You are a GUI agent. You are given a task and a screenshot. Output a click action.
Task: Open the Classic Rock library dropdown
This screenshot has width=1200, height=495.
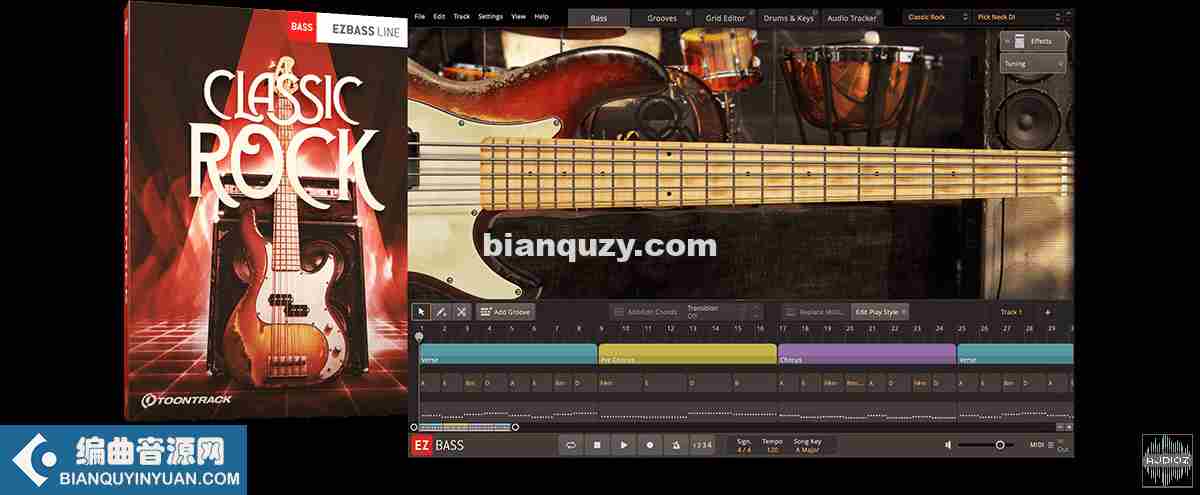(x=936, y=18)
